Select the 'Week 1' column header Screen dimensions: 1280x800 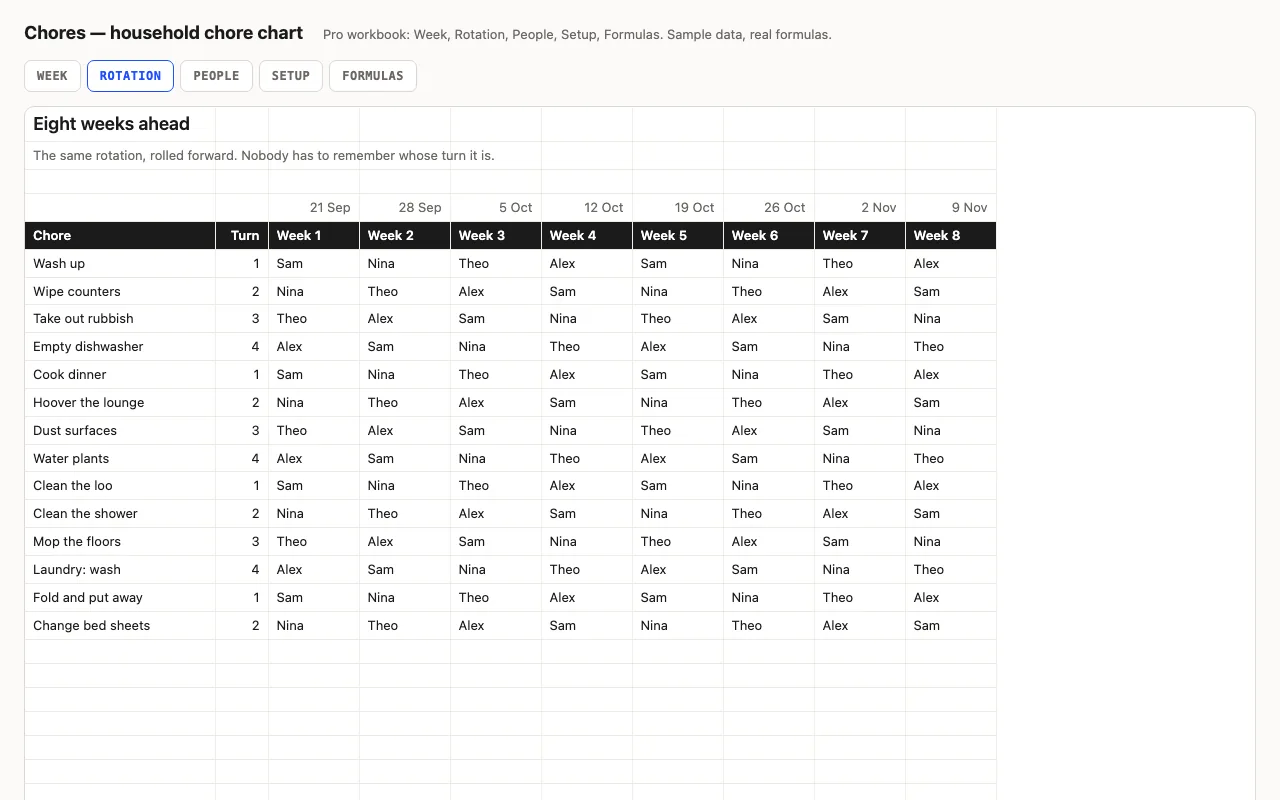(x=314, y=236)
